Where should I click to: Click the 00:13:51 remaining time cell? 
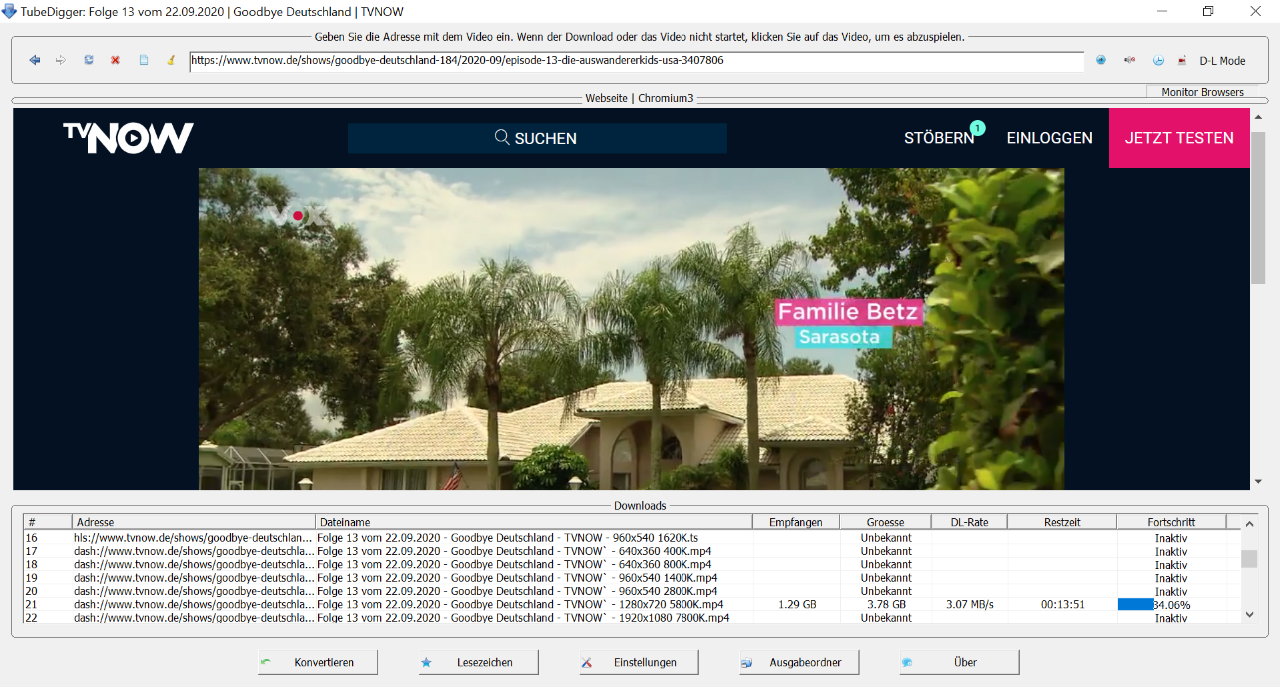[x=1062, y=605]
